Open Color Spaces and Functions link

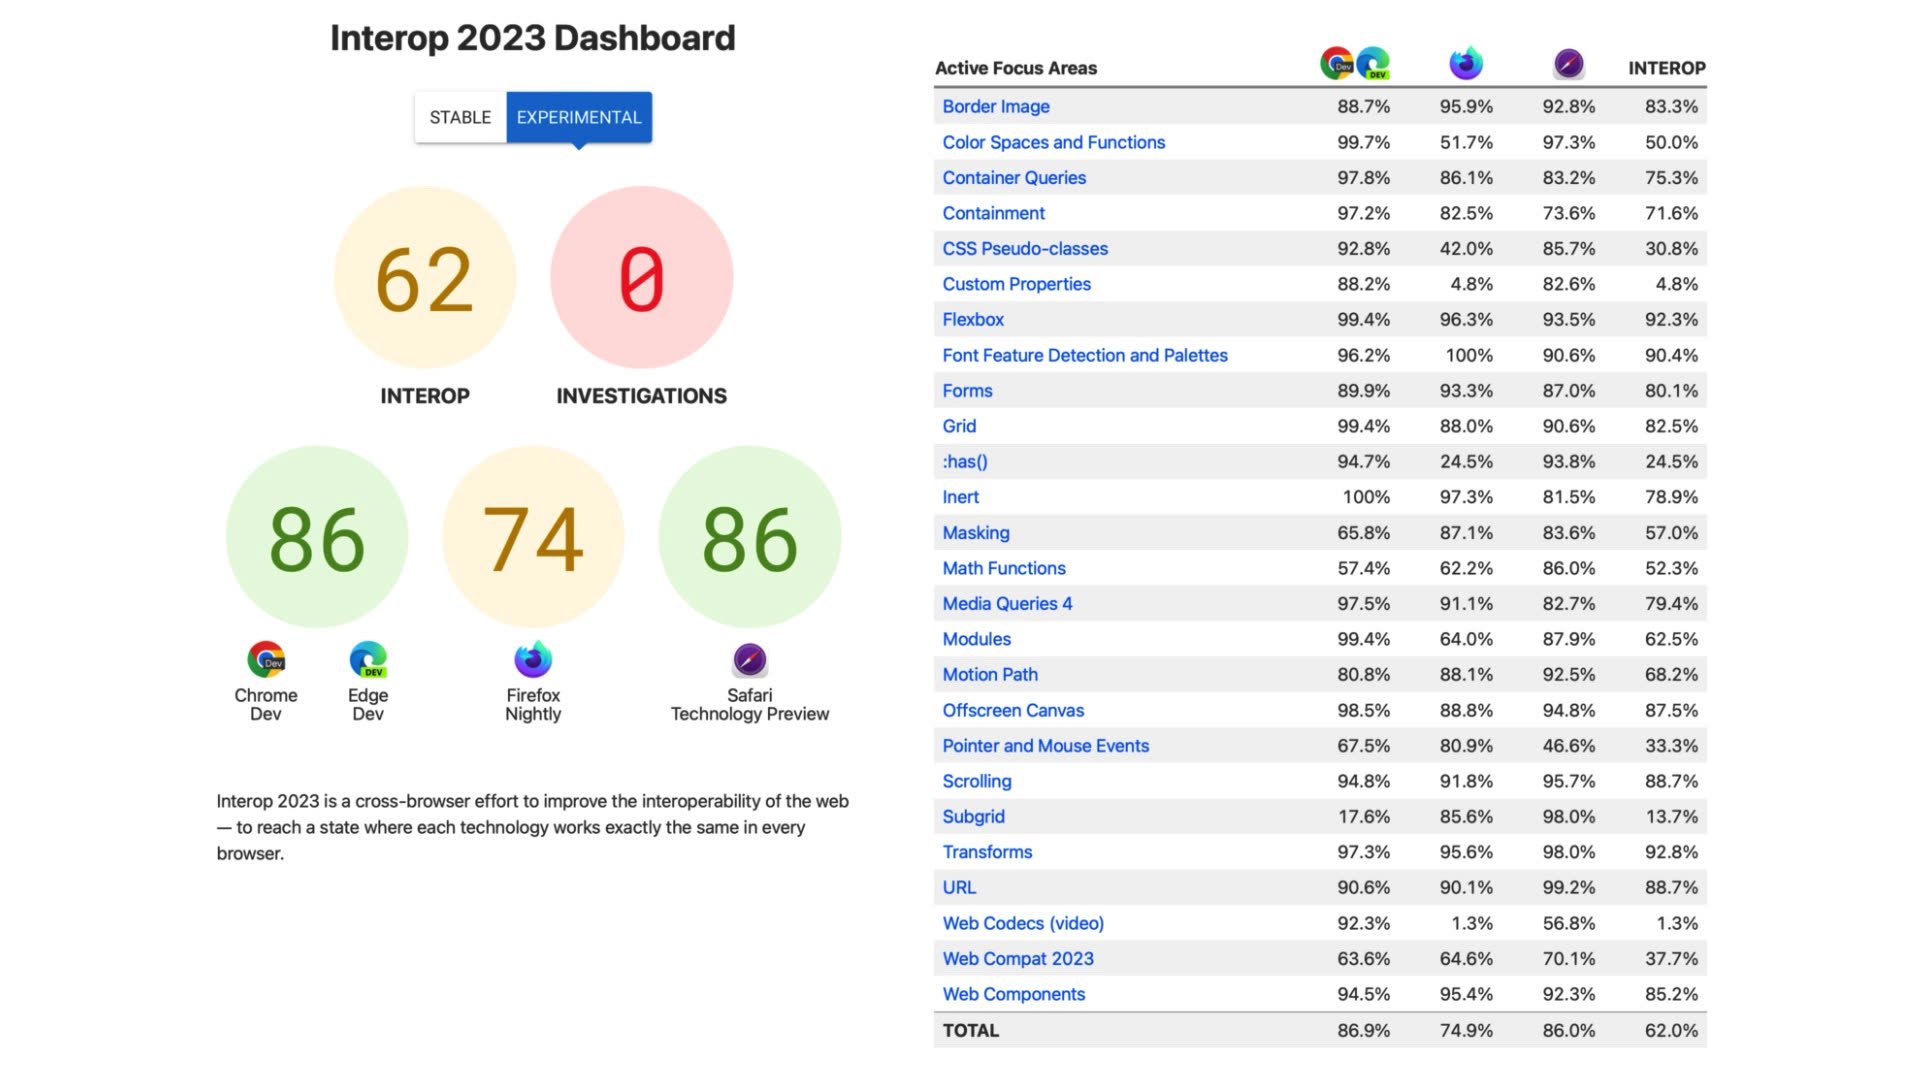click(x=1053, y=142)
